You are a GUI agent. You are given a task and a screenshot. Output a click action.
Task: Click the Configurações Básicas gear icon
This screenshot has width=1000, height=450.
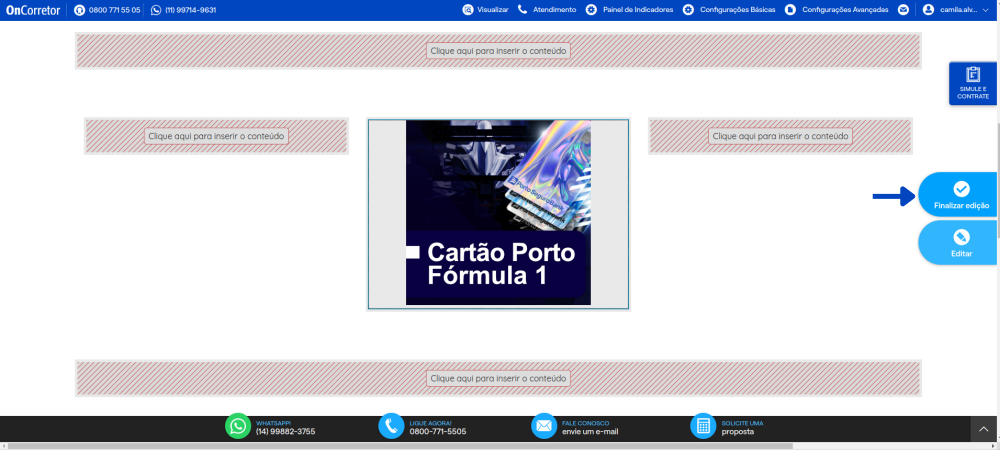(x=688, y=10)
